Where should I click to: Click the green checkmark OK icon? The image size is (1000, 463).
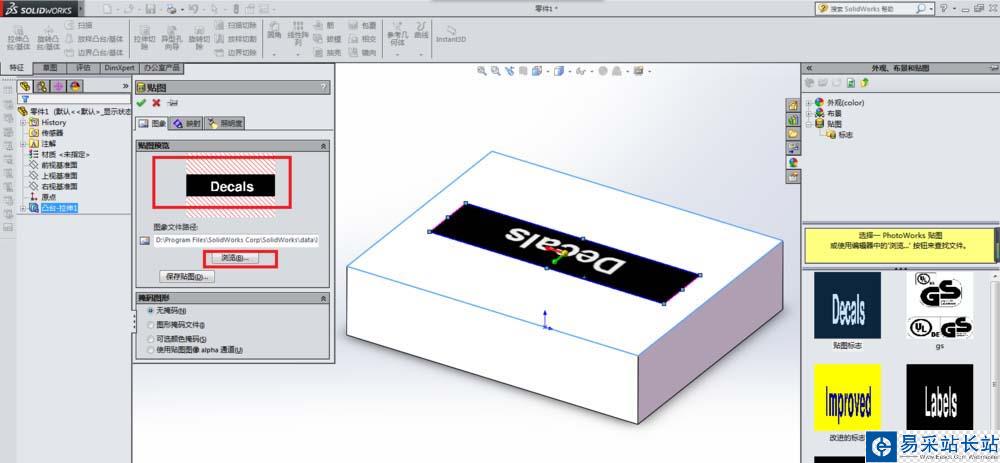tap(141, 103)
